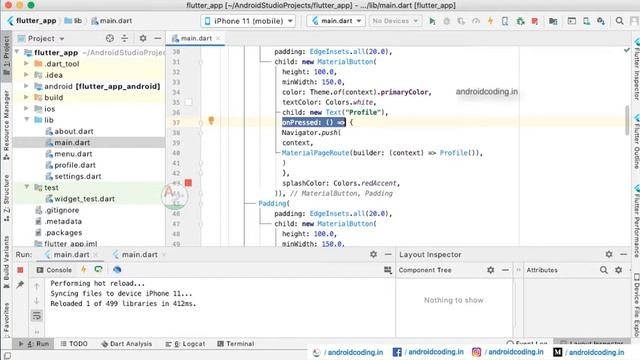This screenshot has height=360, width=640.
Task: Open the No Devices dropdown
Action: click(x=395, y=21)
